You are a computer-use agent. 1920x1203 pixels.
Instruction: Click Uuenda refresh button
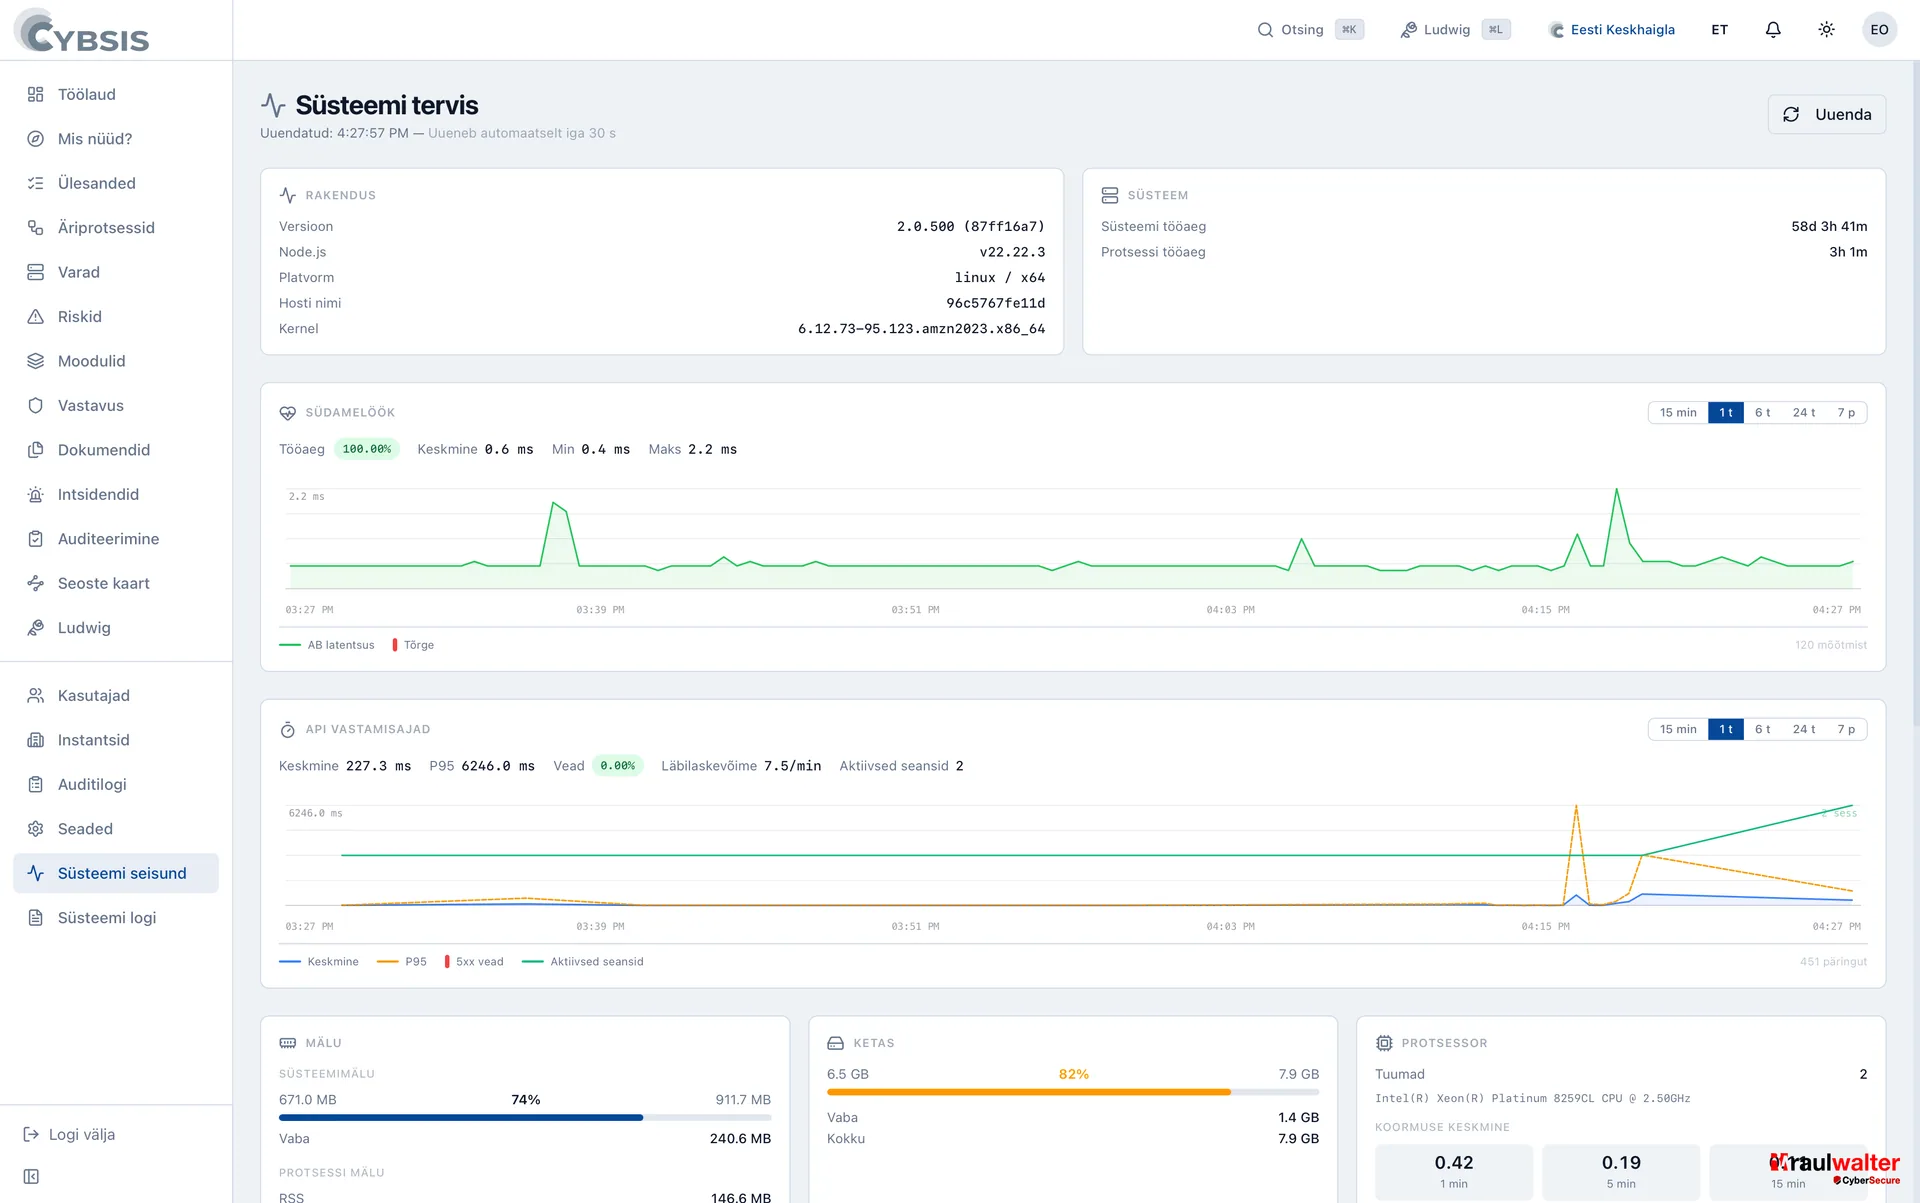[x=1826, y=114]
